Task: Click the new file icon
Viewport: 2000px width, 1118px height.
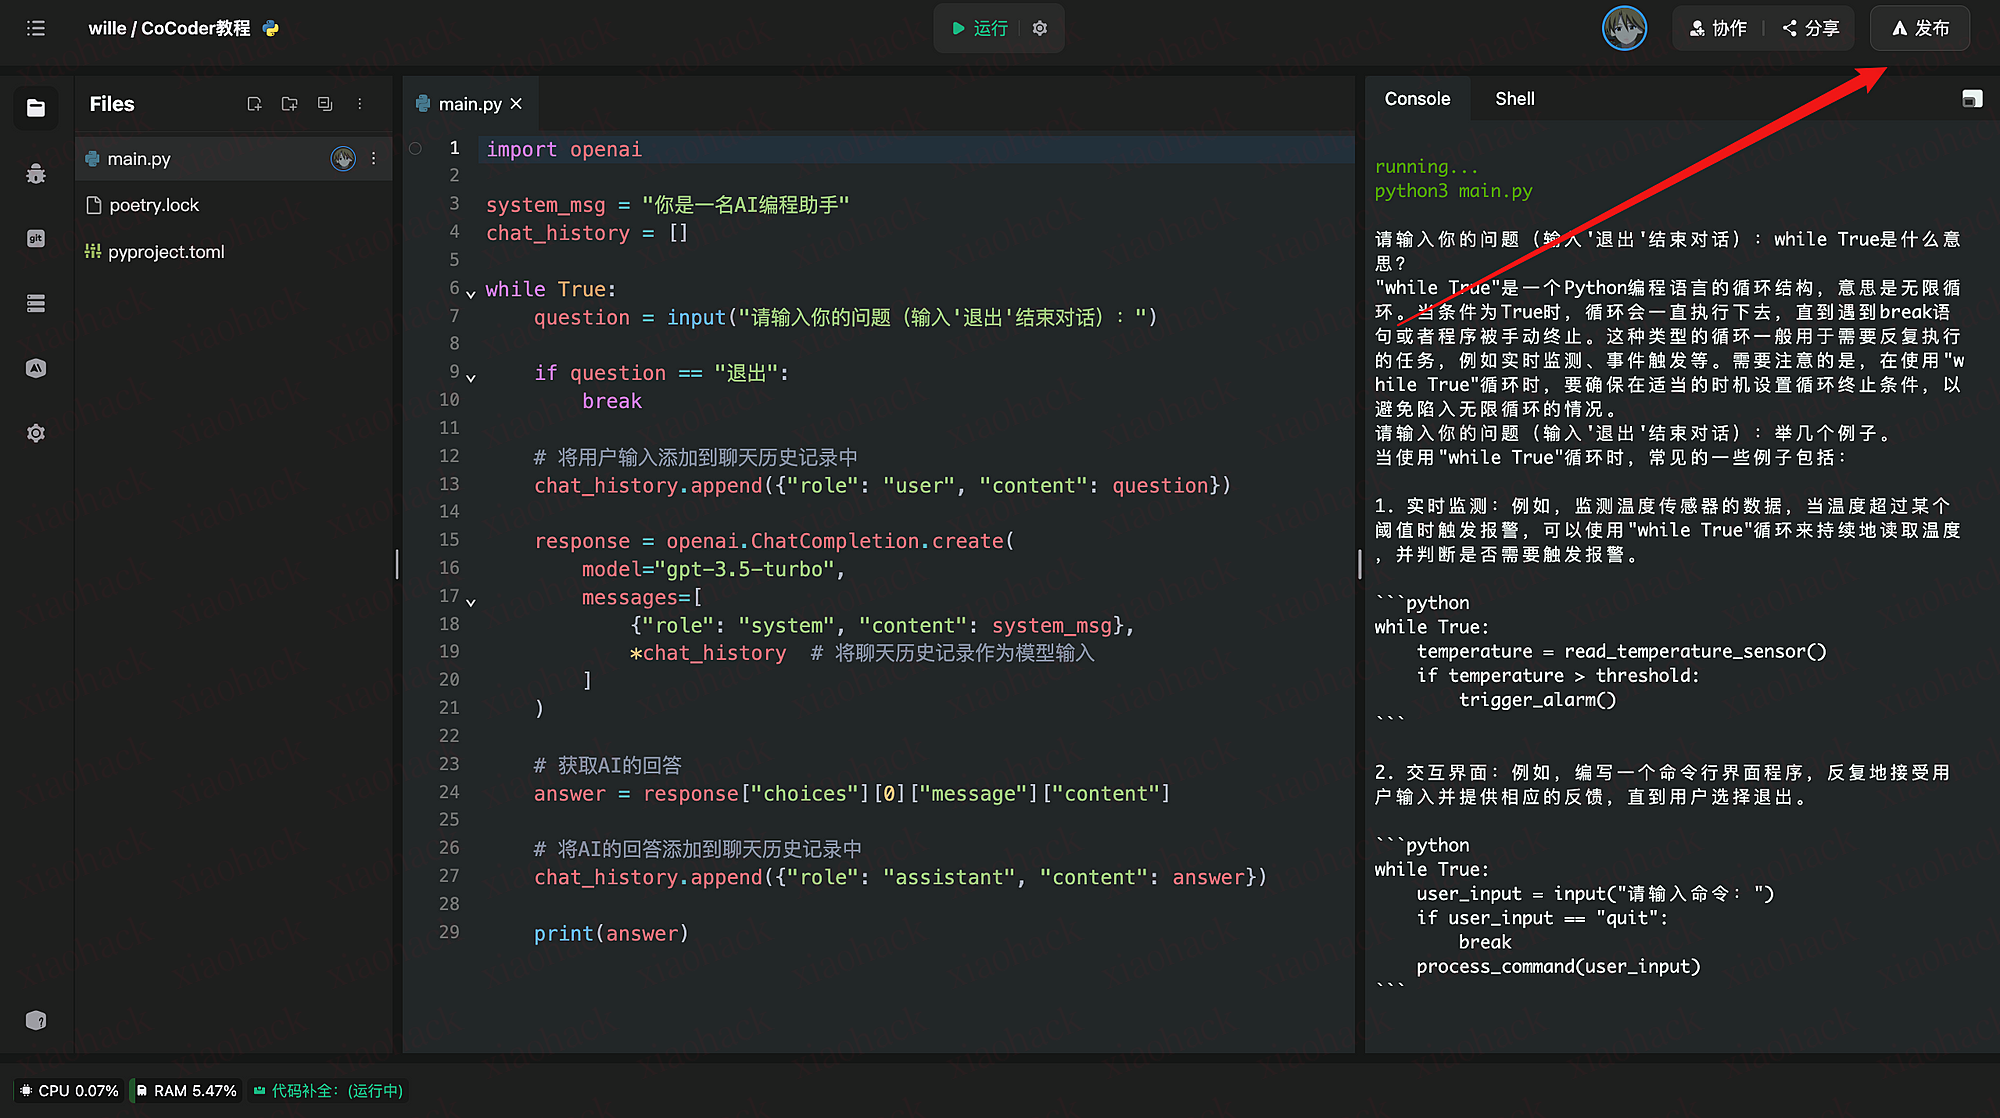Action: click(254, 104)
